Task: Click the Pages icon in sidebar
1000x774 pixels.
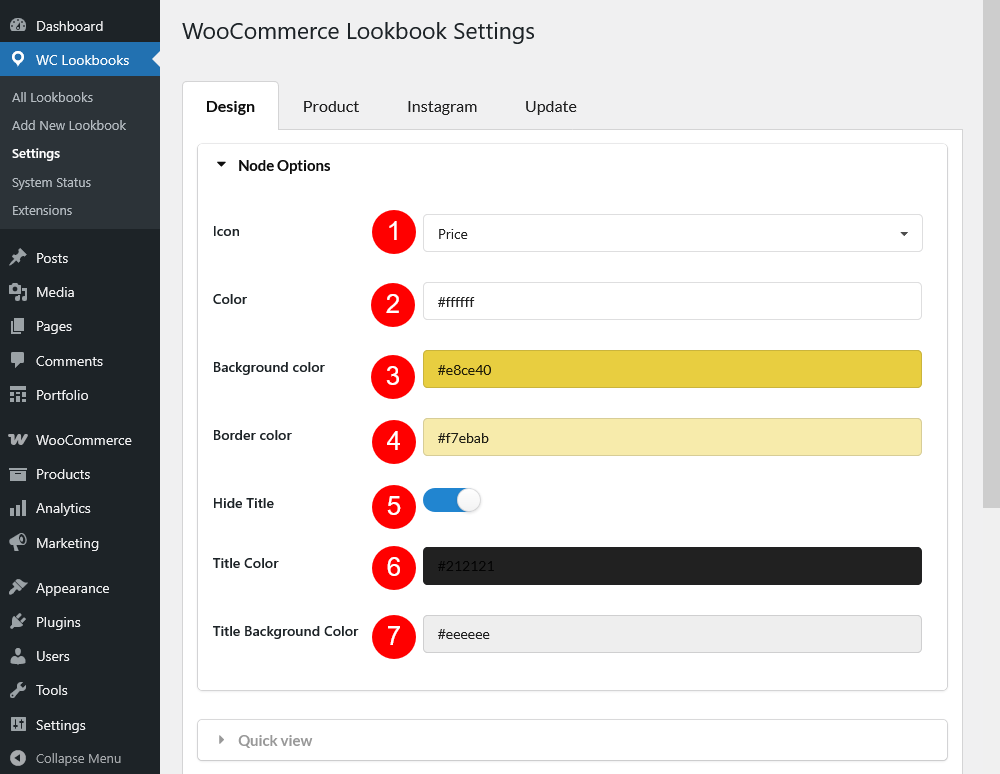Action: point(18,326)
